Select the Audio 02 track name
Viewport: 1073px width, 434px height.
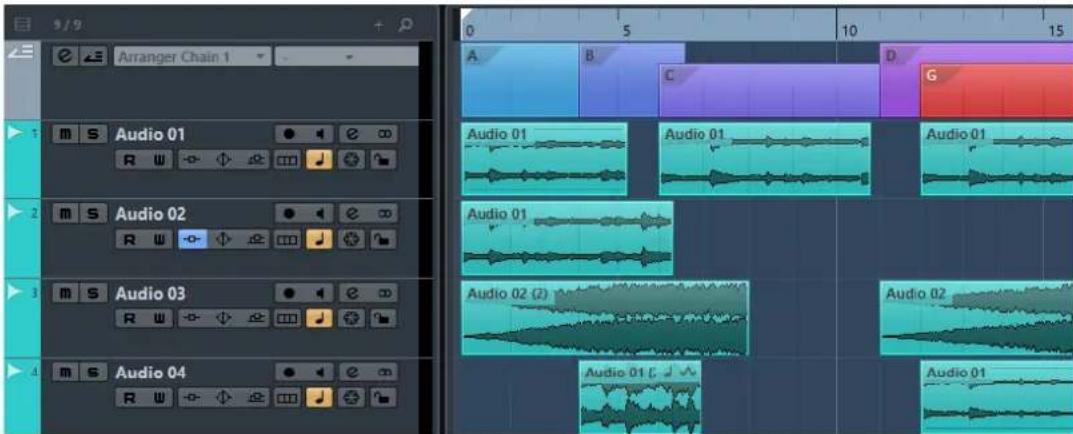click(150, 215)
